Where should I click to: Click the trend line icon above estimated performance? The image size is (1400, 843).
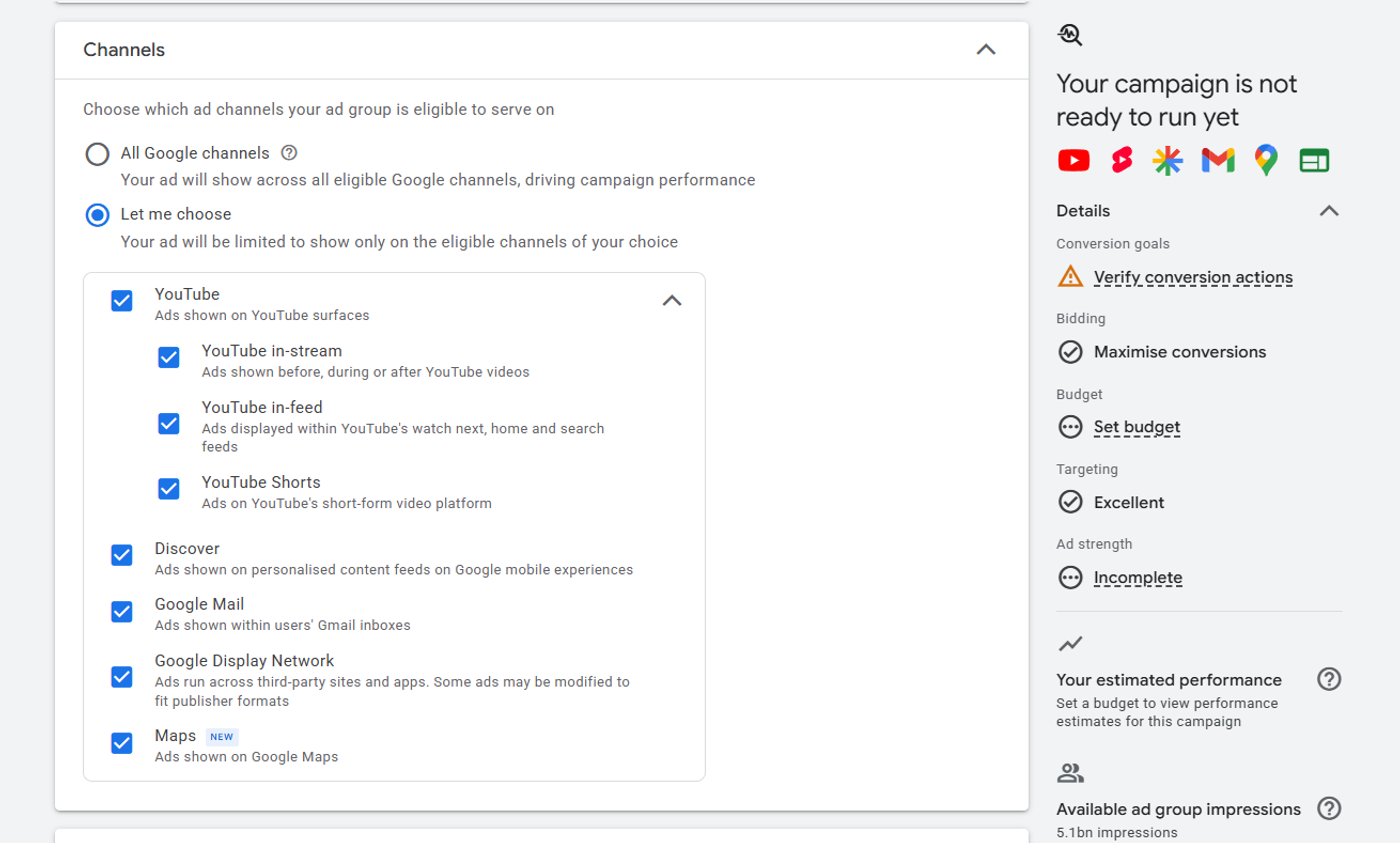tap(1070, 643)
